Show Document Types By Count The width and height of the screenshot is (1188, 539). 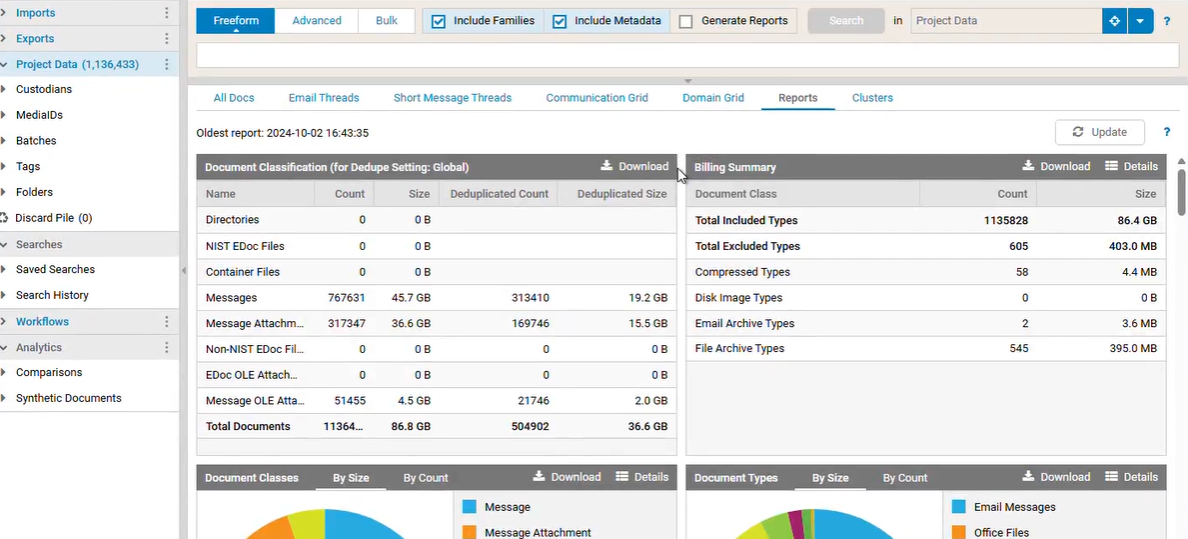point(905,478)
